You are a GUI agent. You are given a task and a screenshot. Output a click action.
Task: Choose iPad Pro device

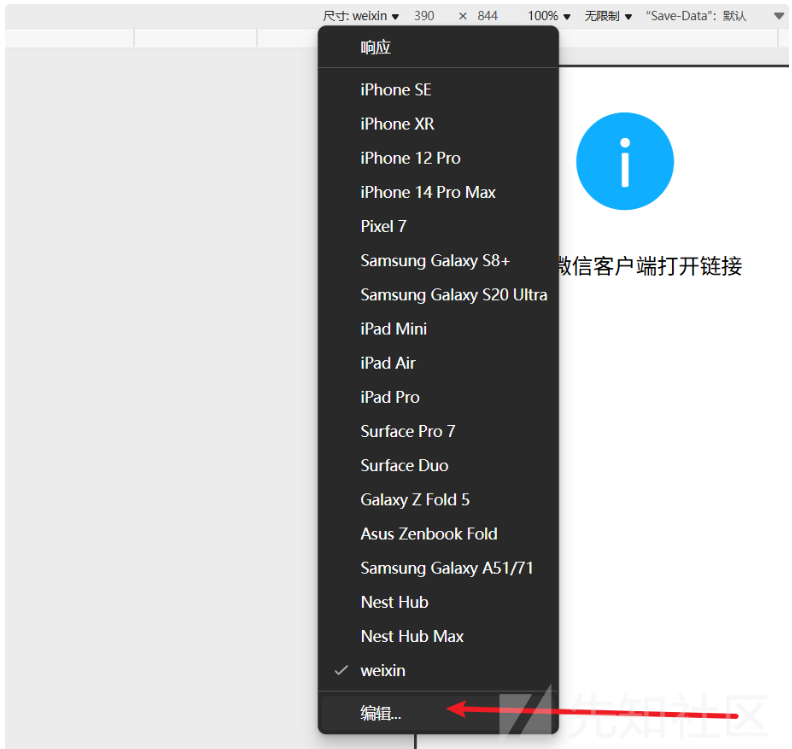pyautogui.click(x=438, y=397)
